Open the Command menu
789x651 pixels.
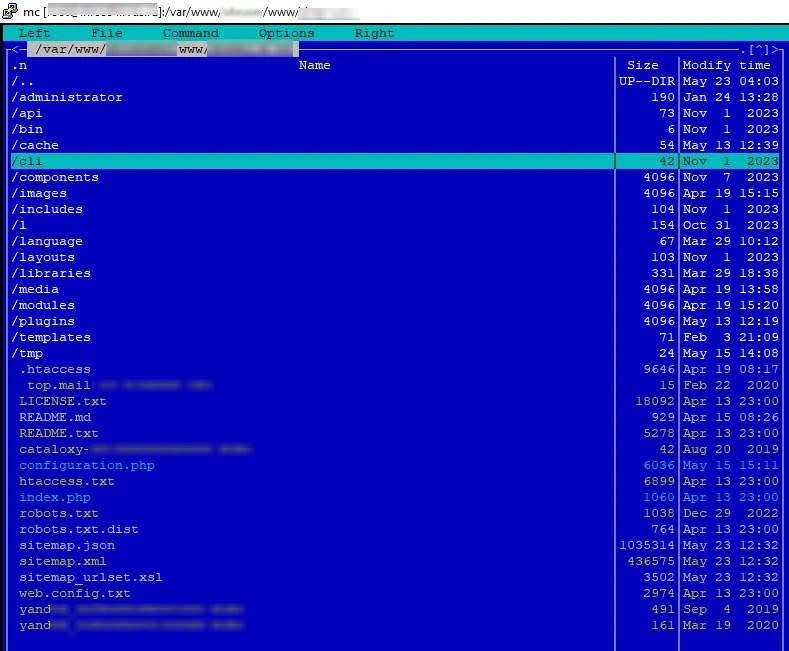pos(191,33)
